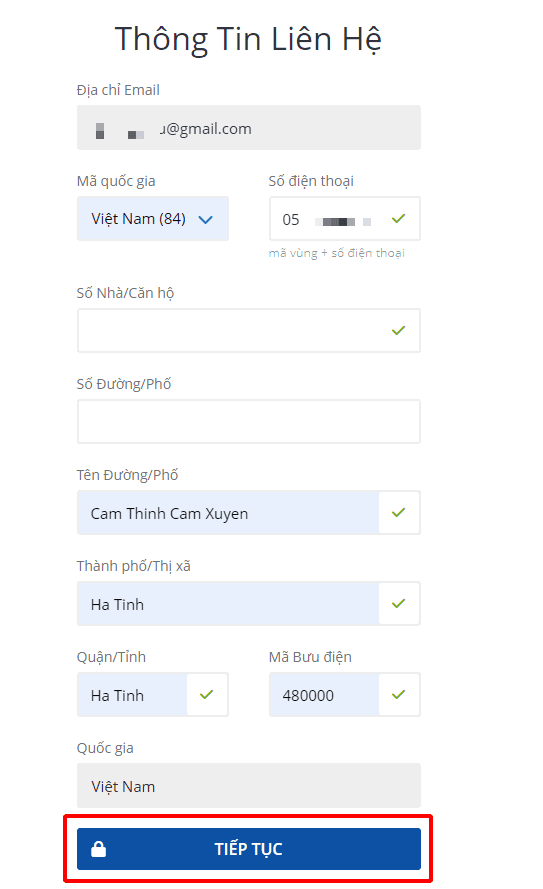
Task: Click the Mã Bưu điện field with 480000
Action: click(x=345, y=695)
